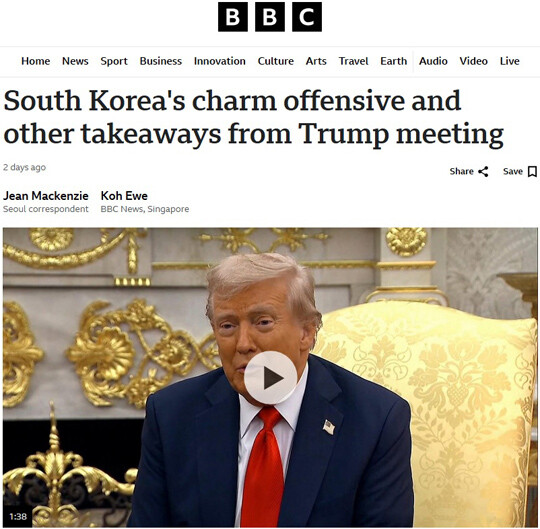Screen dimensions: 540x529
Task: Open the Travel section
Action: pos(353,61)
